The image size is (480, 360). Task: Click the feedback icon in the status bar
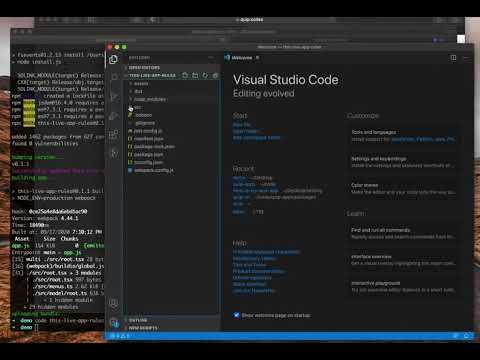(x=455, y=336)
